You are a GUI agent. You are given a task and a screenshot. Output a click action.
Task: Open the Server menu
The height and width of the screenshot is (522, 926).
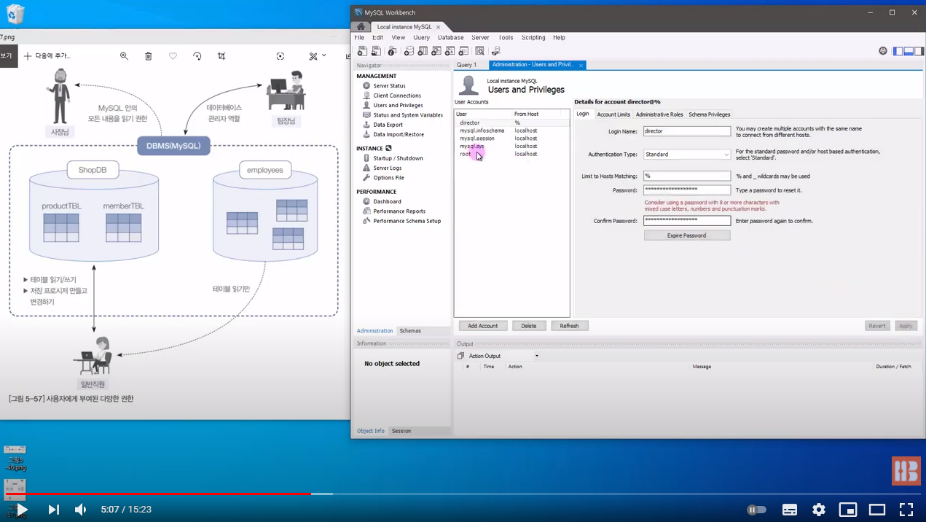[x=480, y=37]
